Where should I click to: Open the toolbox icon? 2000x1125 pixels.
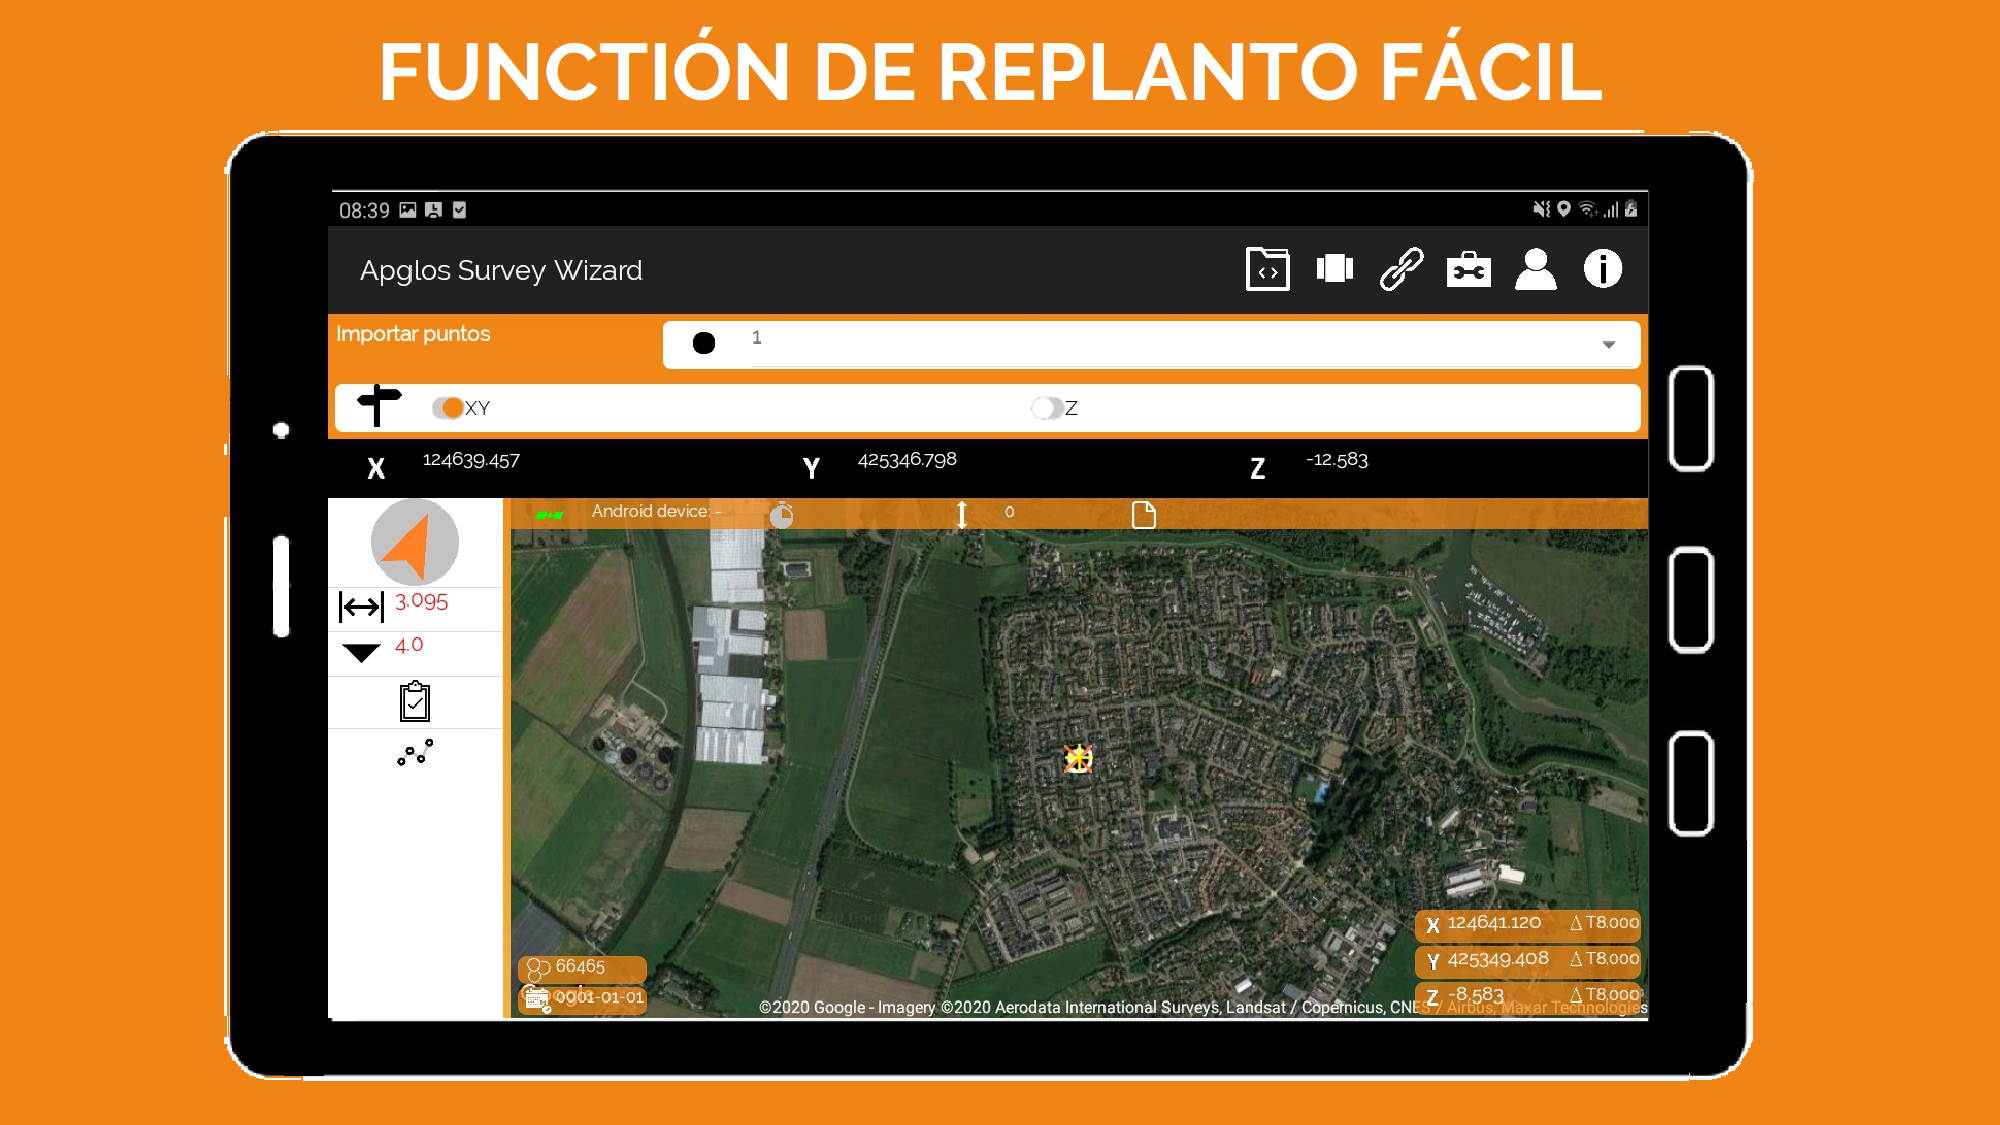coord(1468,270)
